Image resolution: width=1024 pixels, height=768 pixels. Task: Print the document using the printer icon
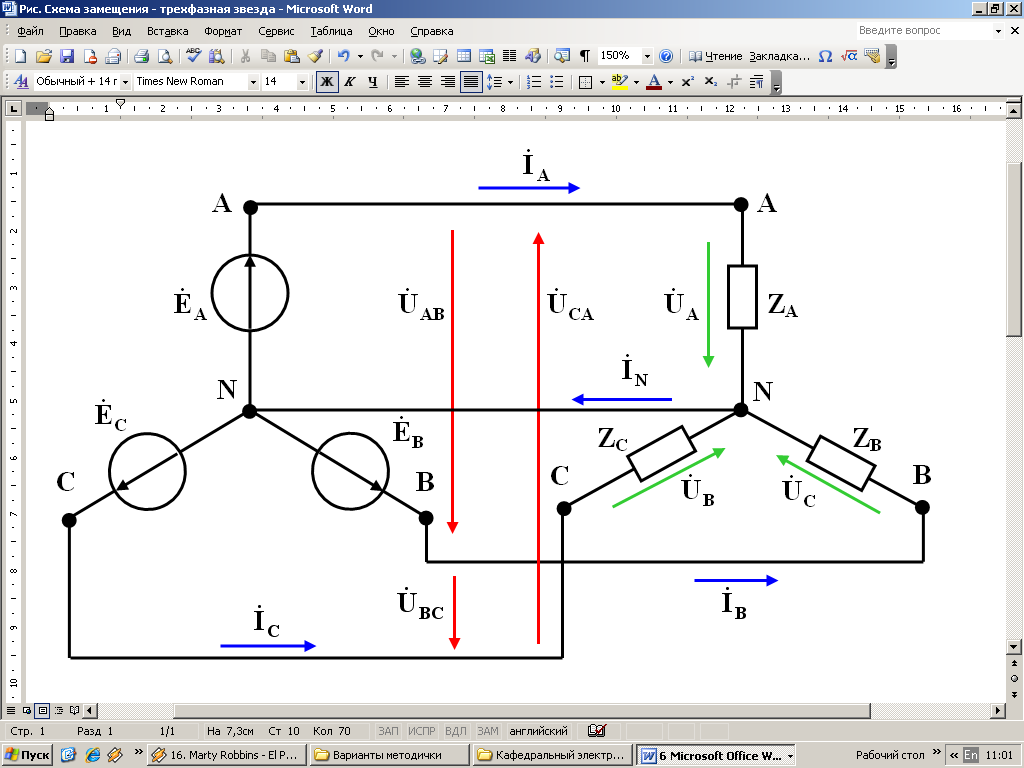(x=142, y=56)
